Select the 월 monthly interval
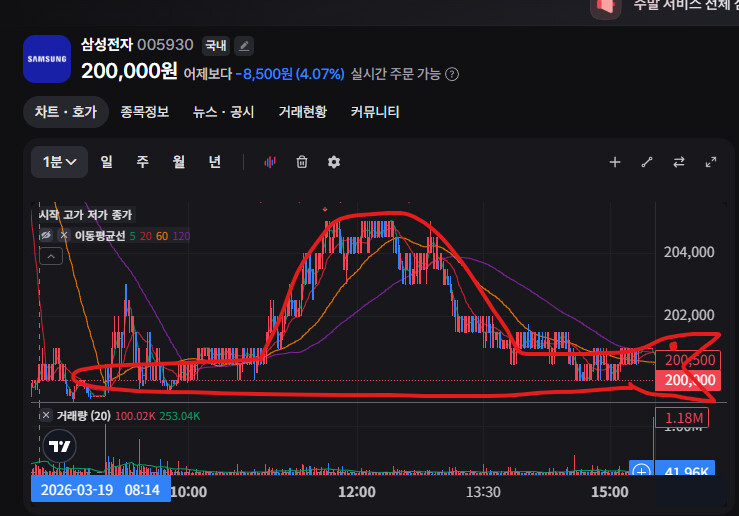 tap(179, 162)
